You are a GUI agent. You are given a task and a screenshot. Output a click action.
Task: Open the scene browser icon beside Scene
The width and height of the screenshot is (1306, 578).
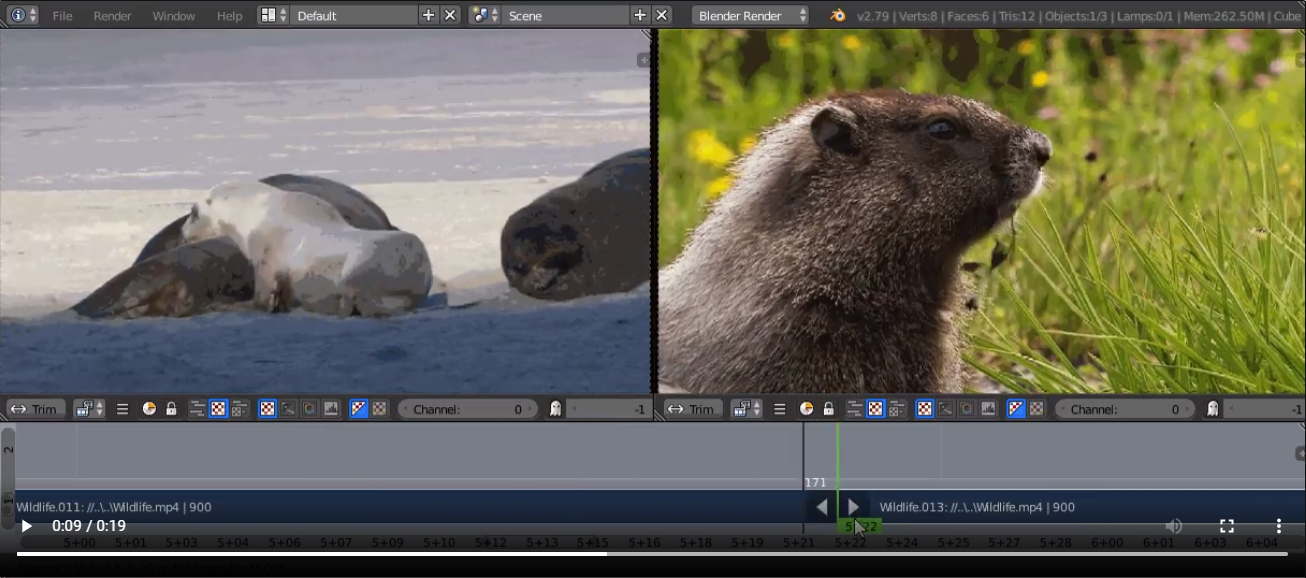click(x=484, y=15)
